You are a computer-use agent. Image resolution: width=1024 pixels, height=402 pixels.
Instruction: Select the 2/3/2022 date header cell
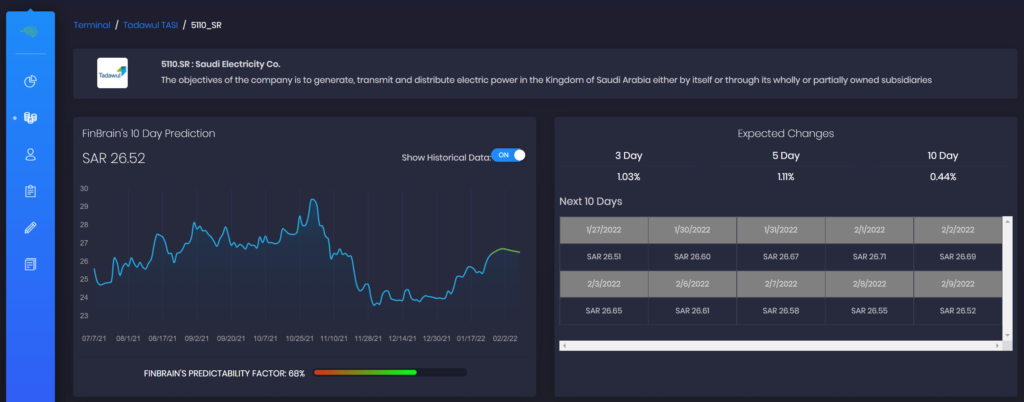click(x=604, y=284)
